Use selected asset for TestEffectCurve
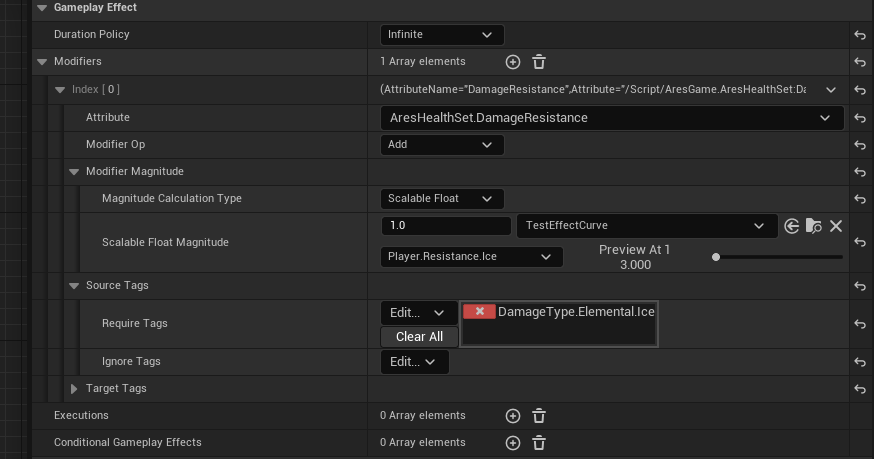 tap(792, 226)
